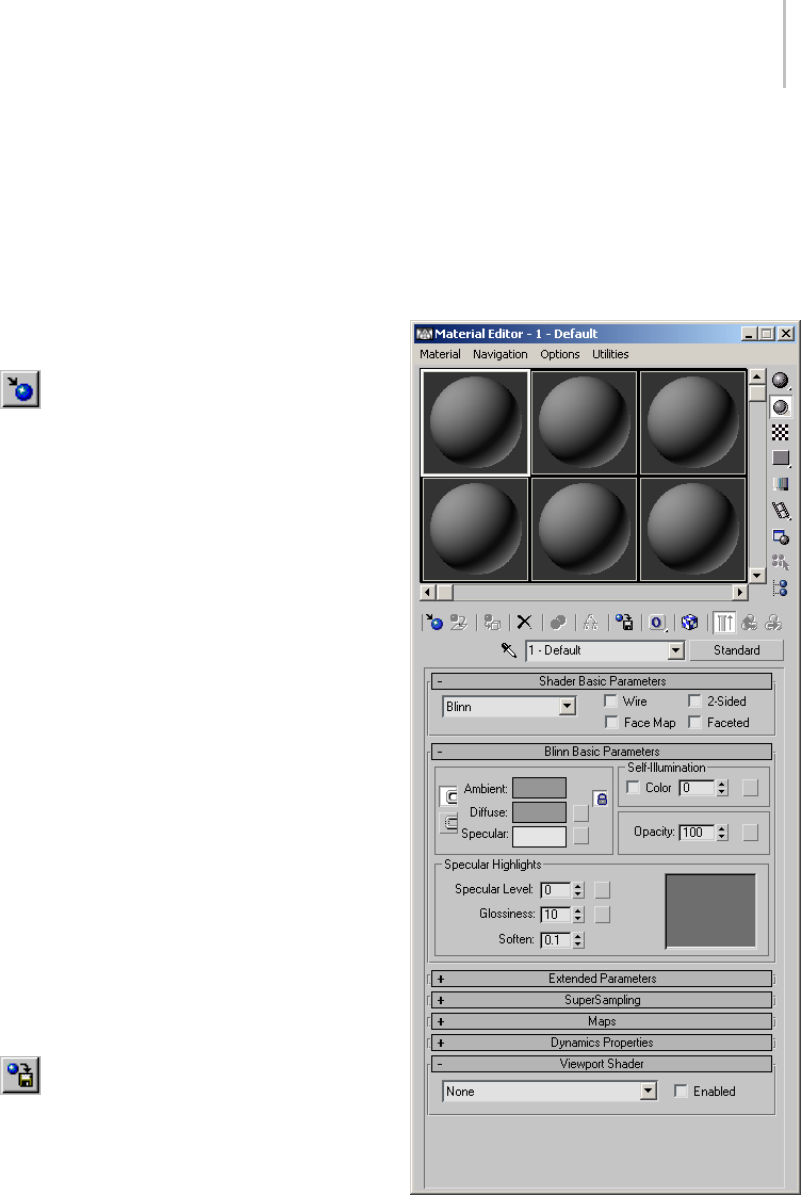
Task: Toggle the Backlight icon
Action: (x=780, y=407)
